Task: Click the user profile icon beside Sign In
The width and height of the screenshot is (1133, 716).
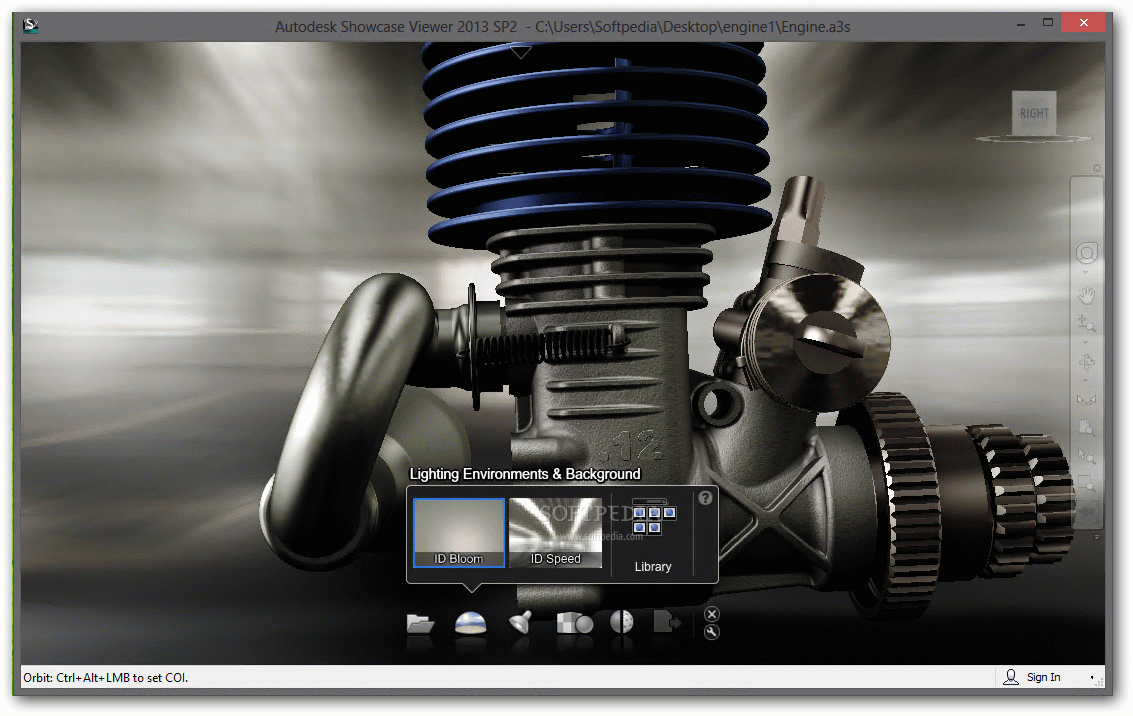Action: 1011,677
